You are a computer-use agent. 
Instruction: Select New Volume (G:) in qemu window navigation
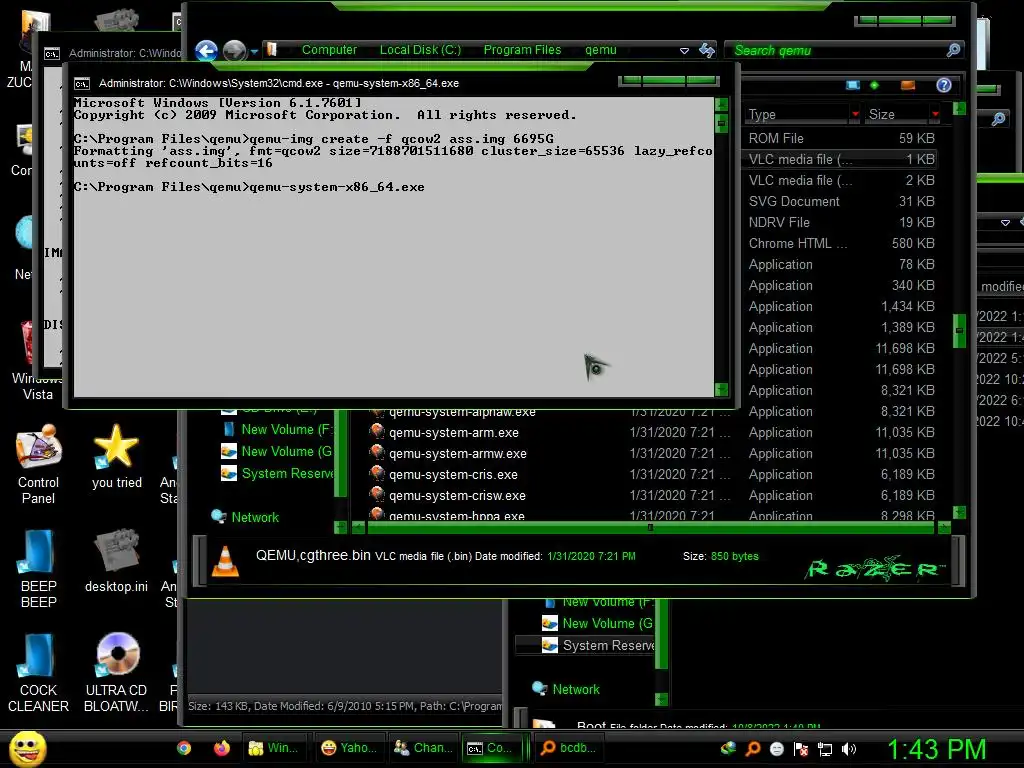[x=286, y=451]
